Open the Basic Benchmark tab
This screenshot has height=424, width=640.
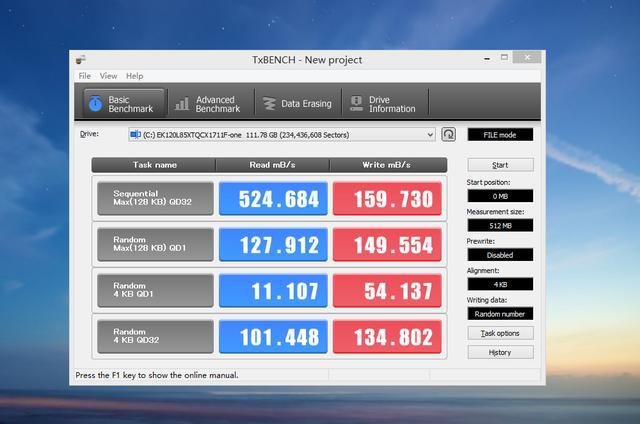tap(124, 104)
